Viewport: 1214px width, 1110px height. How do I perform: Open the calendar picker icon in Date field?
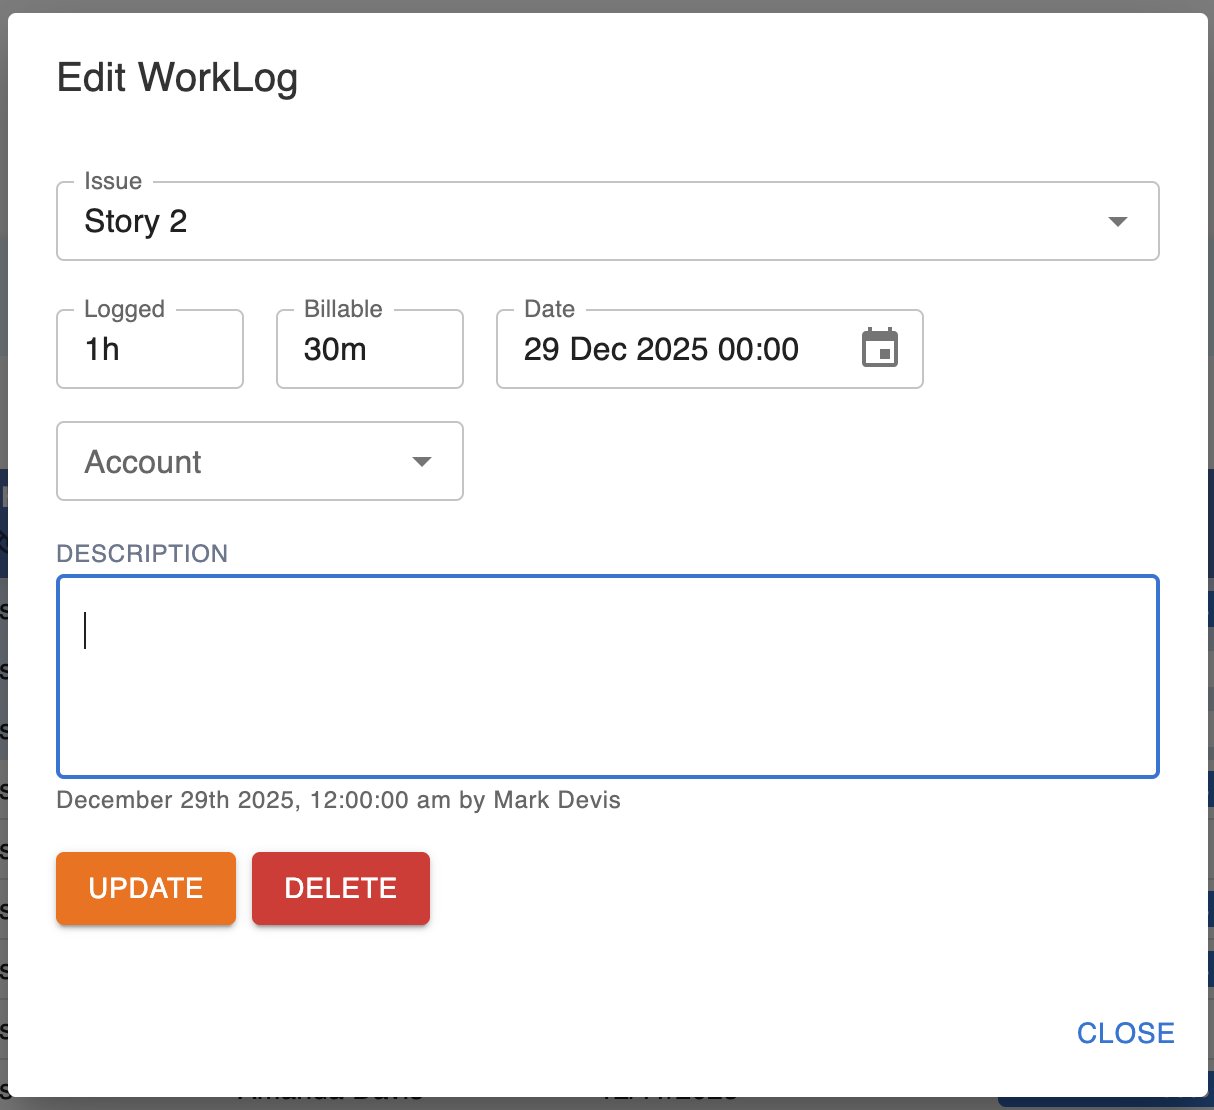pyautogui.click(x=880, y=348)
